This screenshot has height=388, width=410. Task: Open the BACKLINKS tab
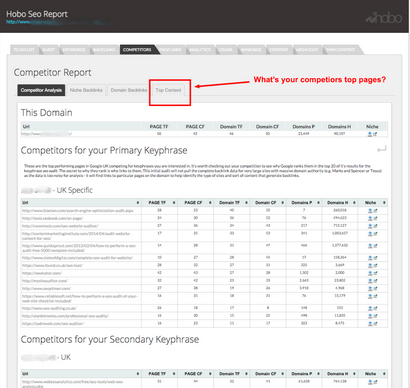click(x=104, y=50)
